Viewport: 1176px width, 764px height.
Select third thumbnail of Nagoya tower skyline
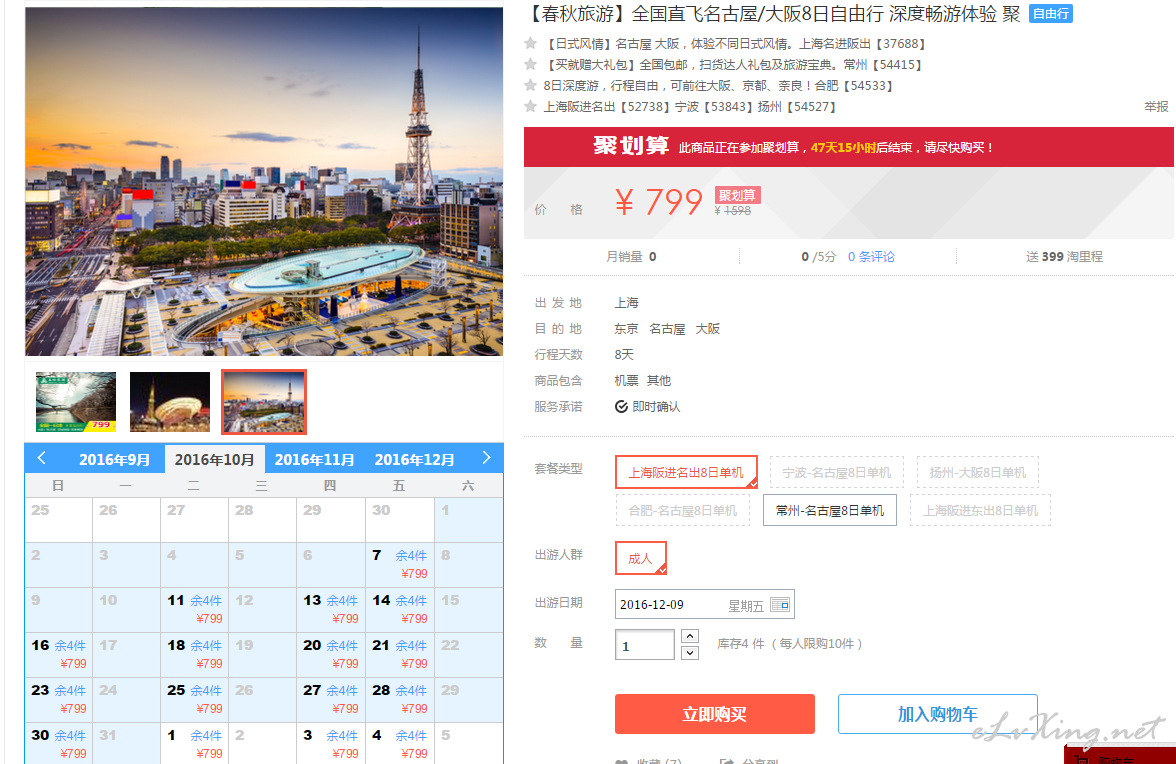tap(264, 402)
